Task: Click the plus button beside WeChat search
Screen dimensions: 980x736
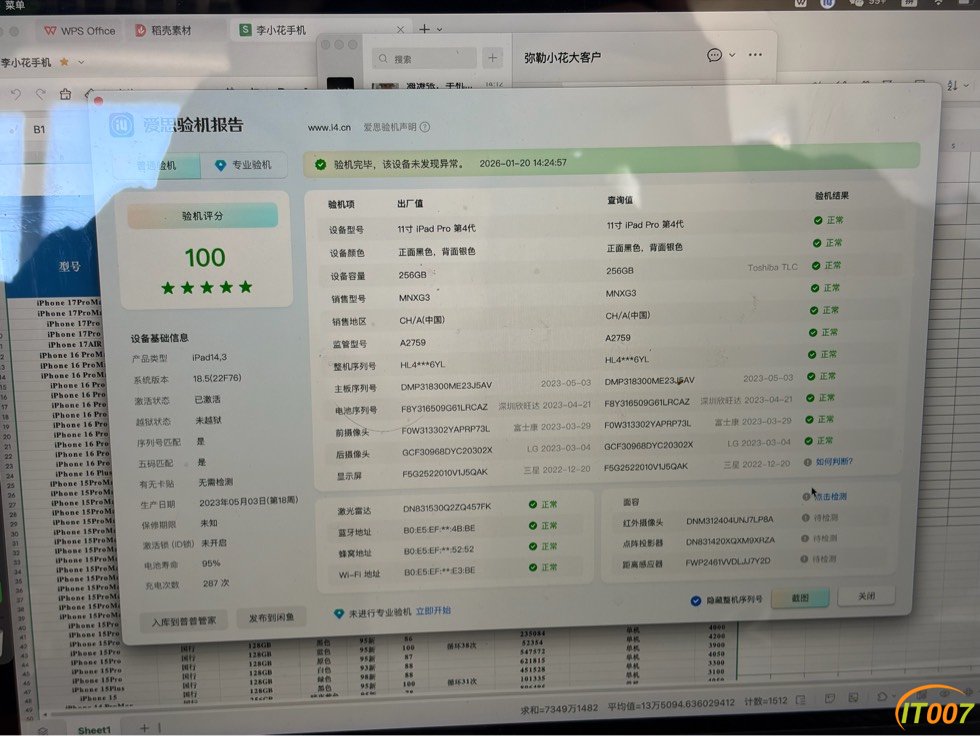Action: (492, 58)
